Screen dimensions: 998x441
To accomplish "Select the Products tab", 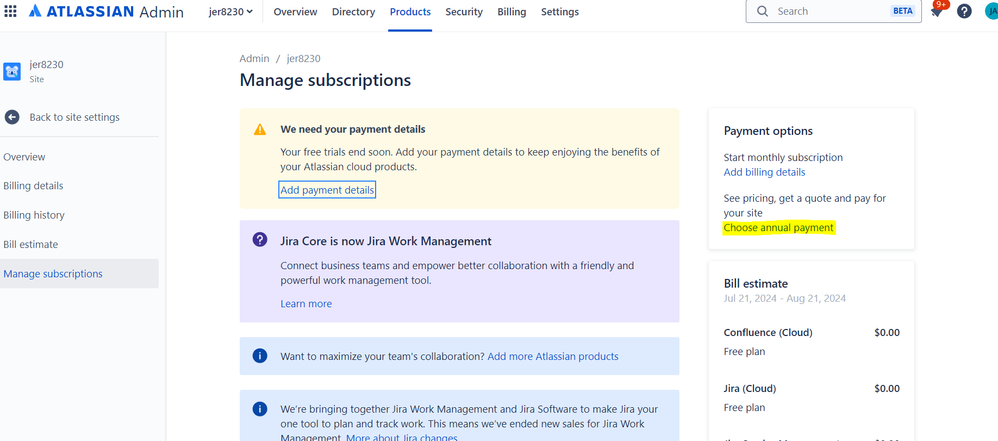I will 410,11.
